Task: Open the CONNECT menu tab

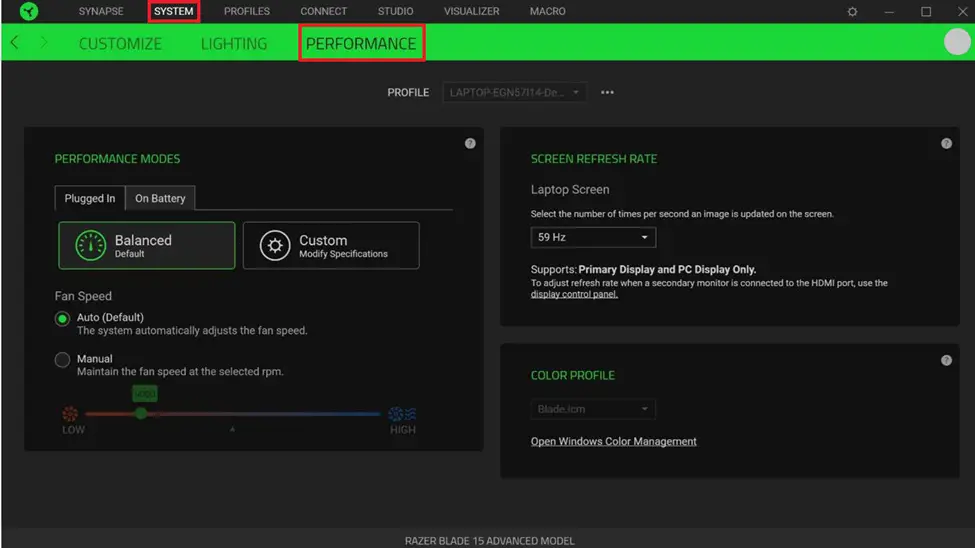Action: coord(323,11)
